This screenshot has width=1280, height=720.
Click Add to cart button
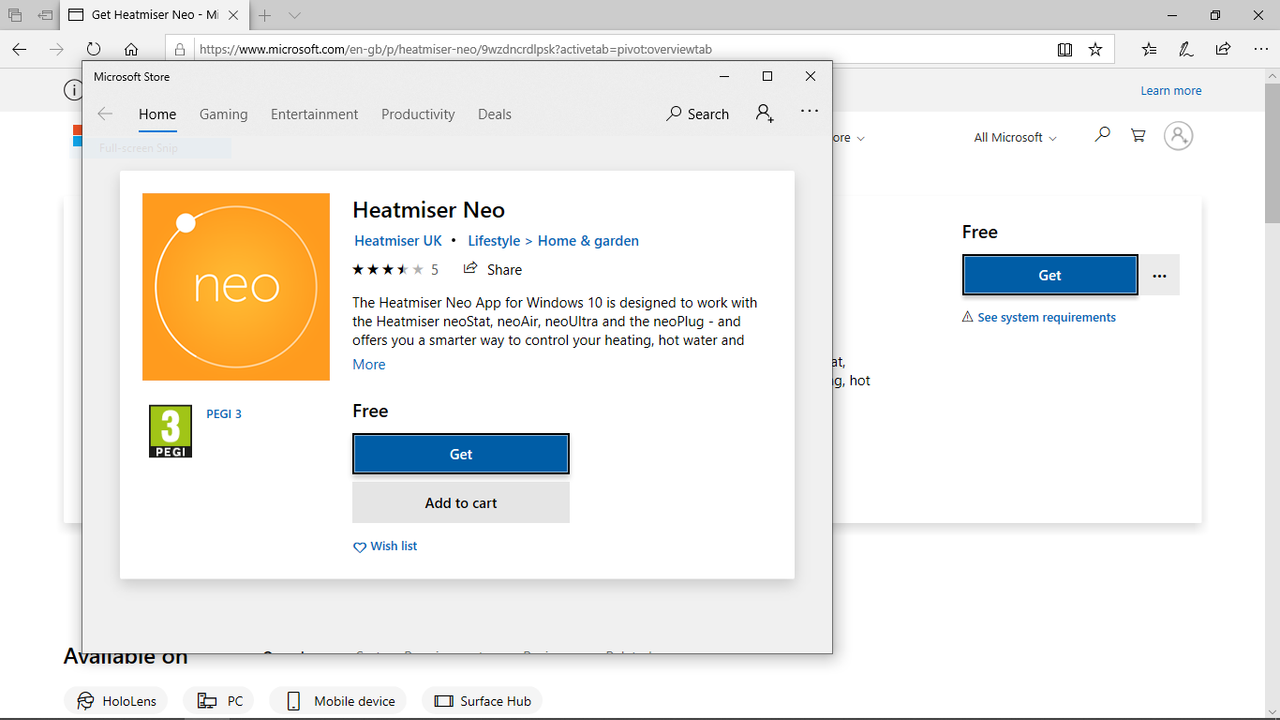click(x=461, y=503)
